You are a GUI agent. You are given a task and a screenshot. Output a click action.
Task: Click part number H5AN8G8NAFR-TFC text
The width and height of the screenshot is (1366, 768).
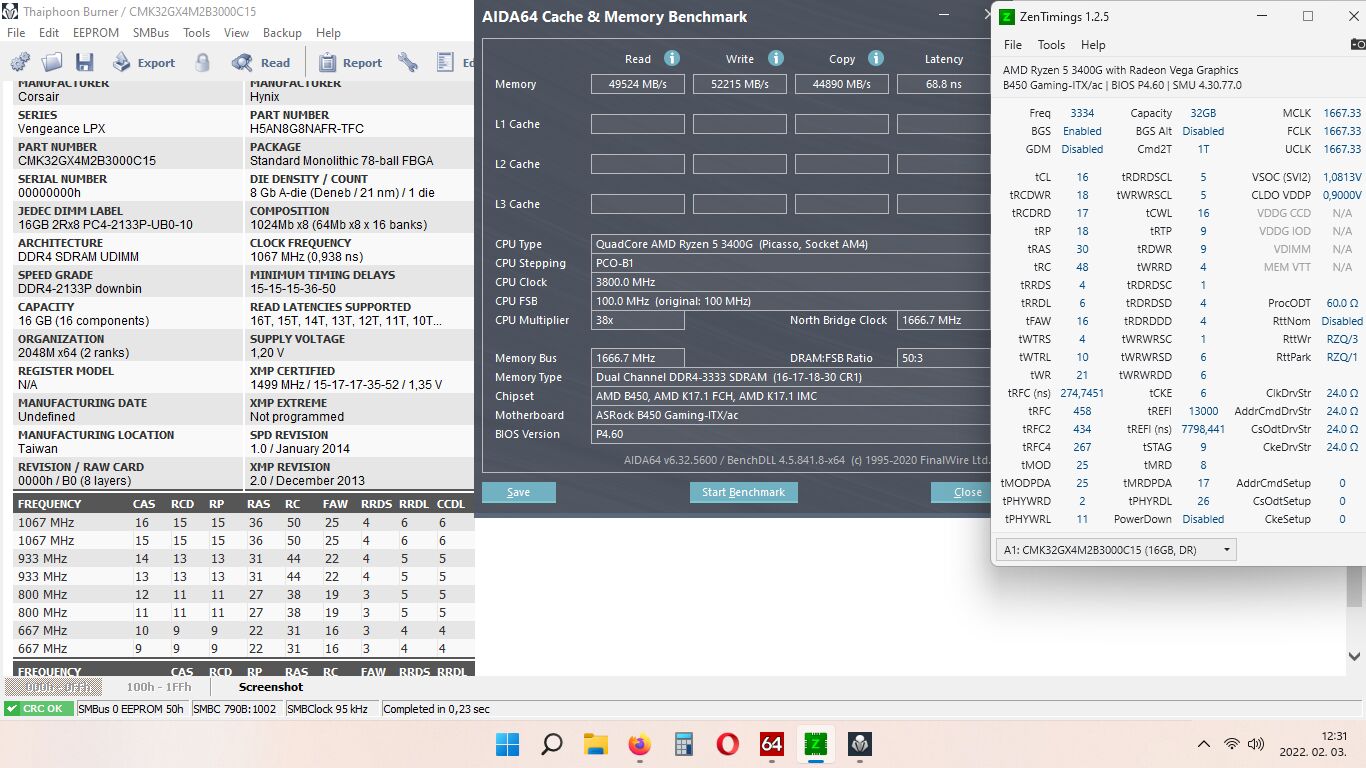tap(307, 129)
